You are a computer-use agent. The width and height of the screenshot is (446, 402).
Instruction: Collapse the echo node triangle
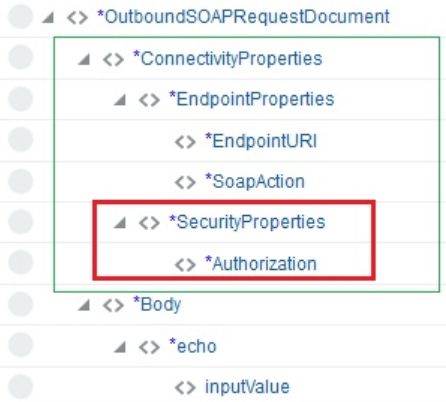pos(120,347)
